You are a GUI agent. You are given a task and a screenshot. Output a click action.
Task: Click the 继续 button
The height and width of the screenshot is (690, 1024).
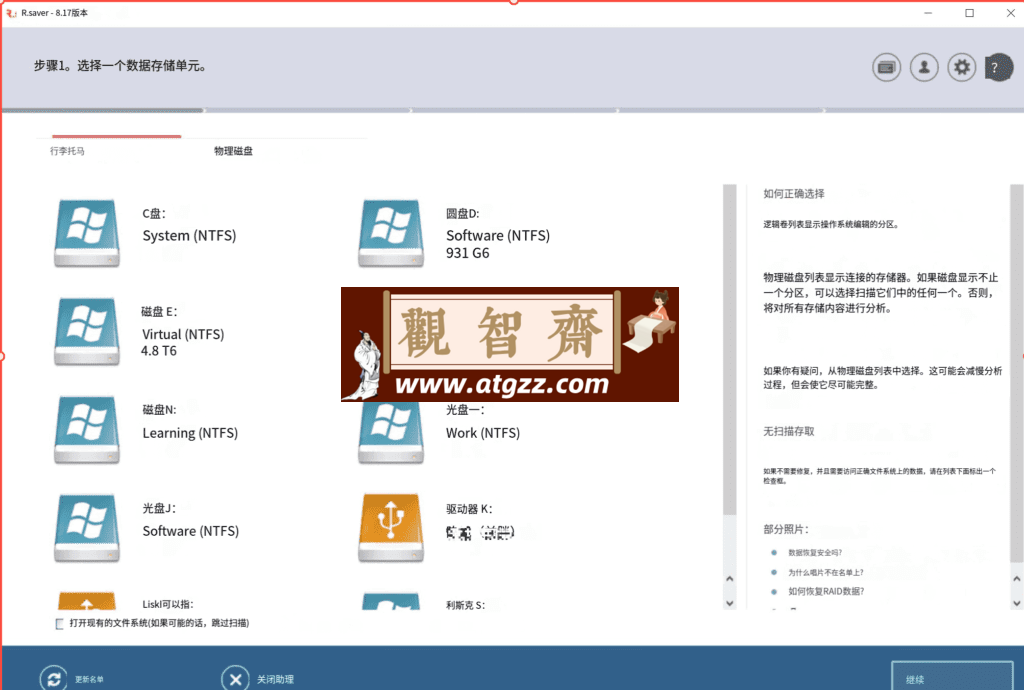click(952, 676)
